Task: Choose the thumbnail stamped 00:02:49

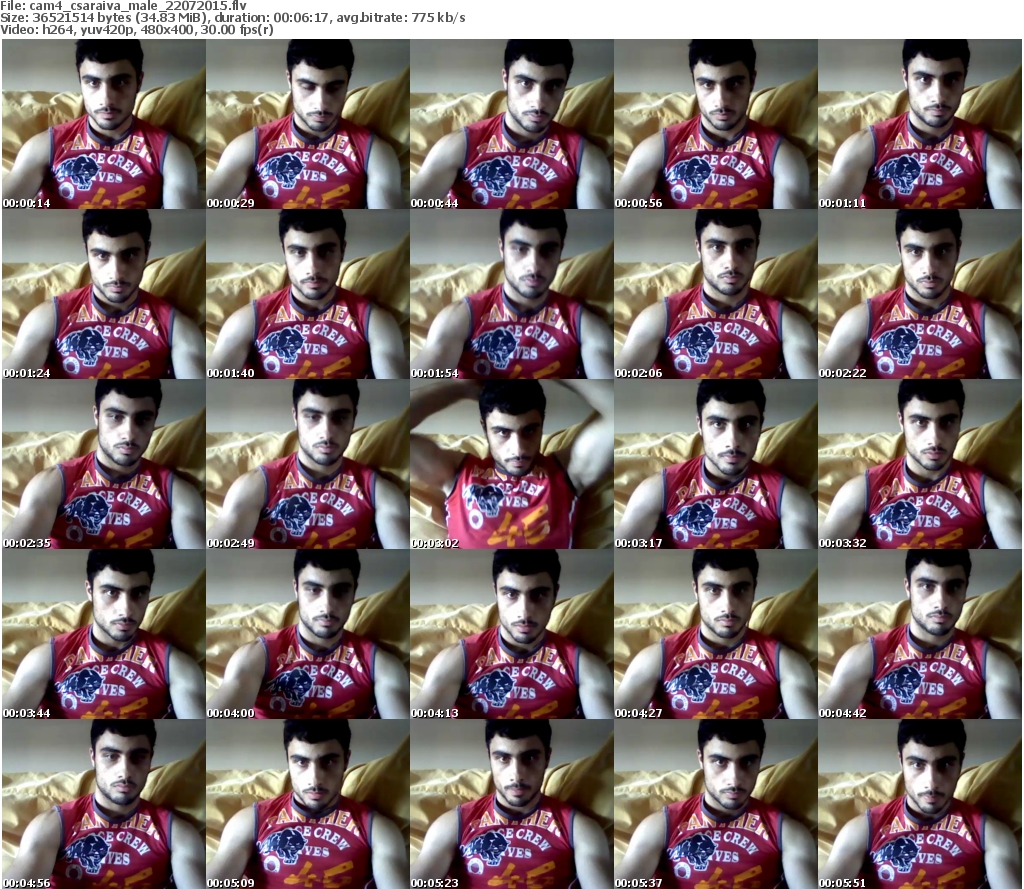Action: (x=308, y=464)
